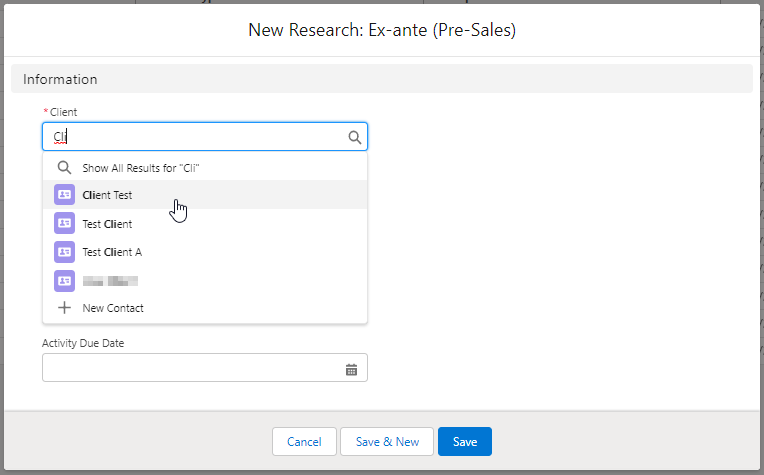Click contact icon of the blurred result

pos(64,281)
